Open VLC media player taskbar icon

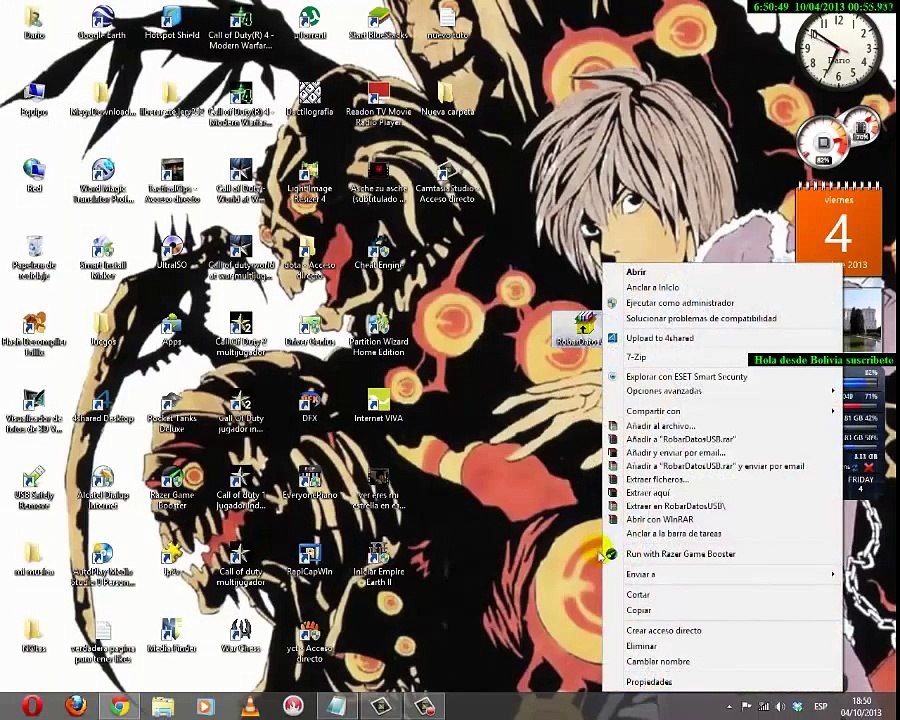(249, 706)
